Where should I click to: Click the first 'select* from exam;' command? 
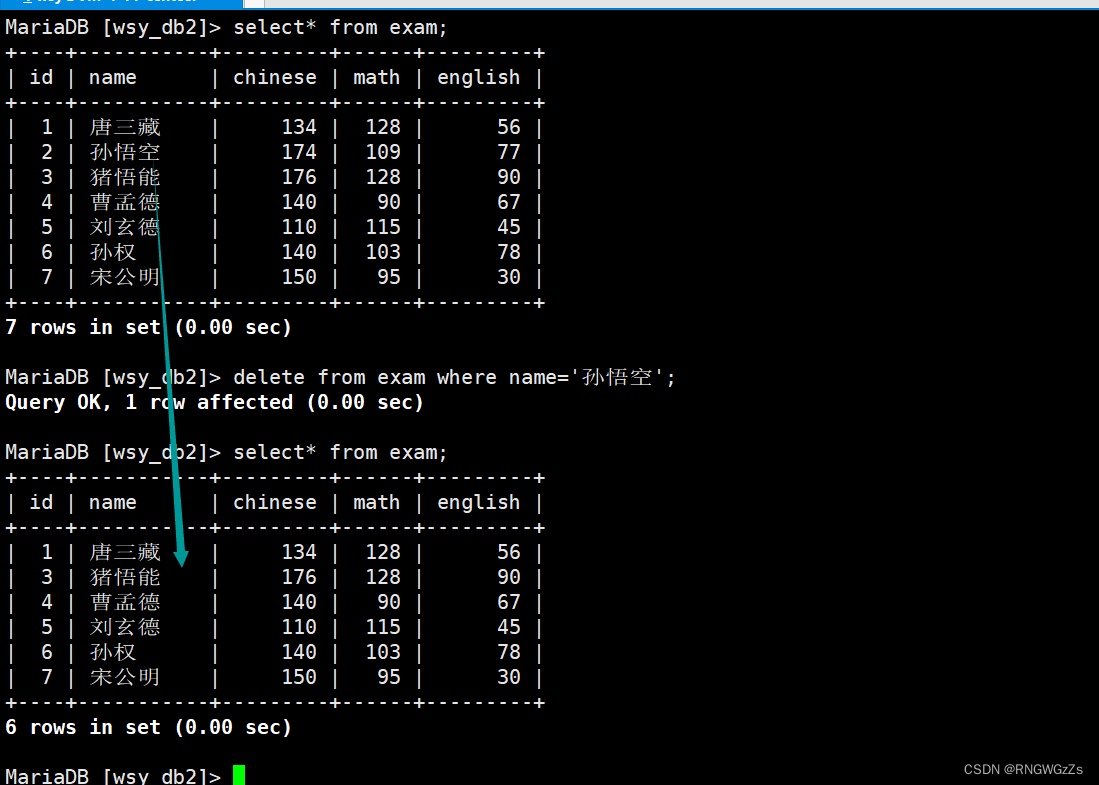tap(340, 27)
